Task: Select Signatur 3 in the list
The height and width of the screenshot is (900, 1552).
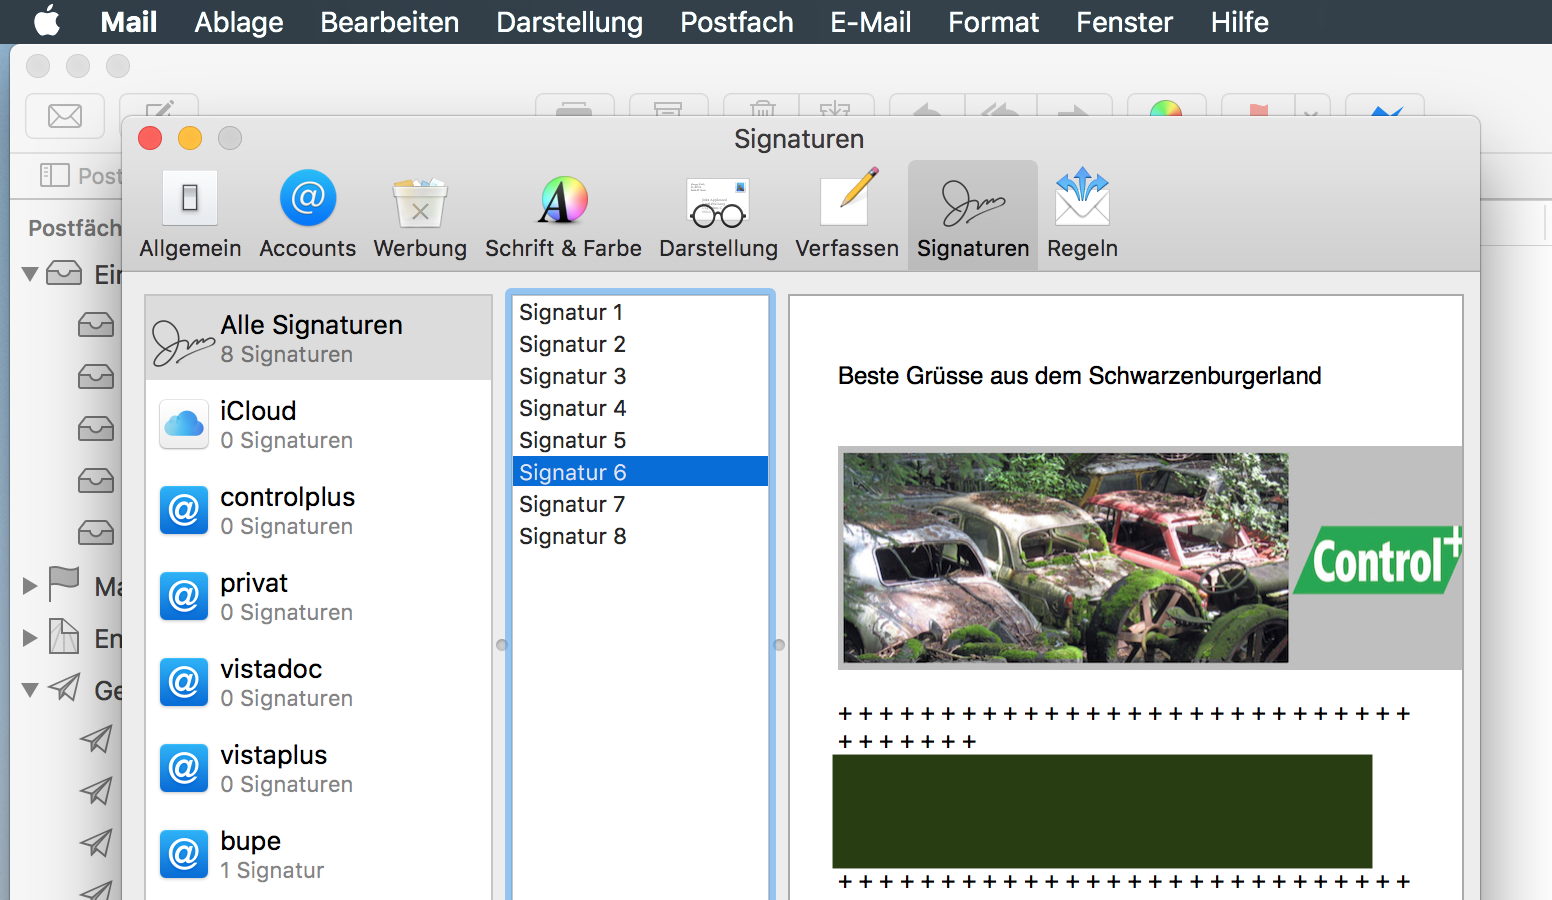Action: tap(640, 376)
